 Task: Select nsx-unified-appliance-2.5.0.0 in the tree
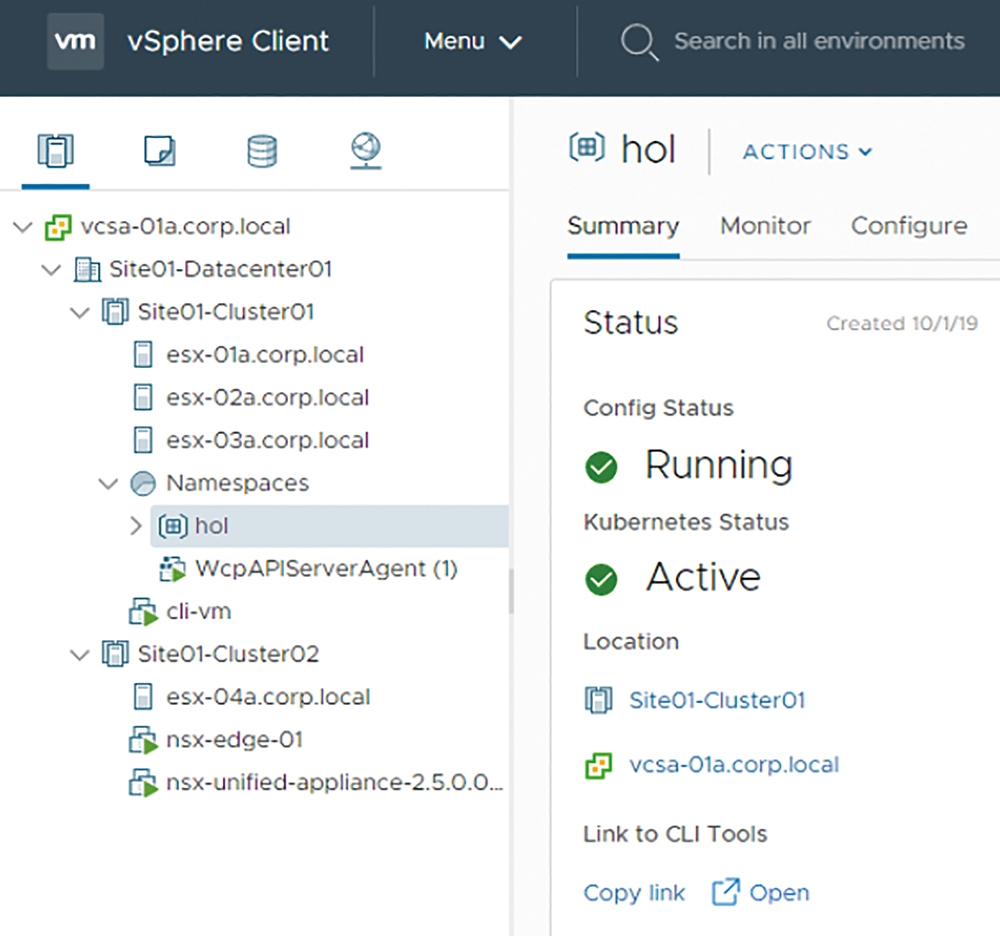[335, 782]
